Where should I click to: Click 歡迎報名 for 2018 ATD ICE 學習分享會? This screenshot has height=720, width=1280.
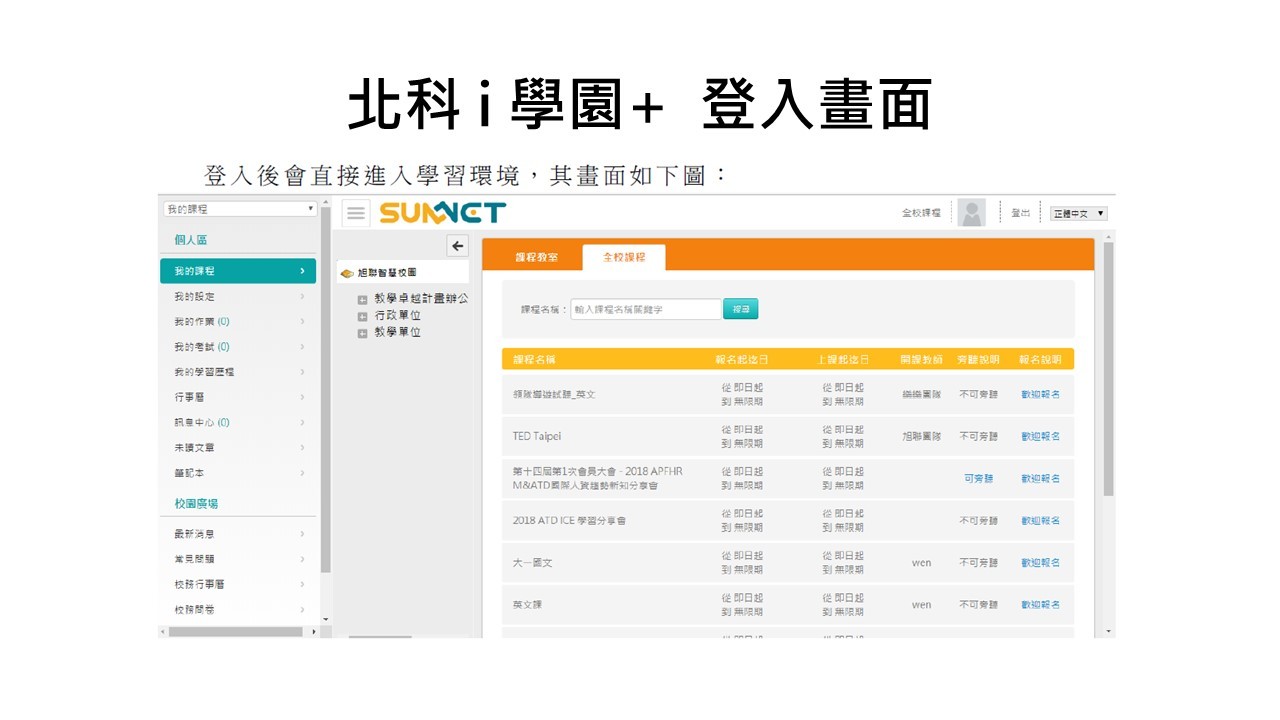click(x=1040, y=520)
